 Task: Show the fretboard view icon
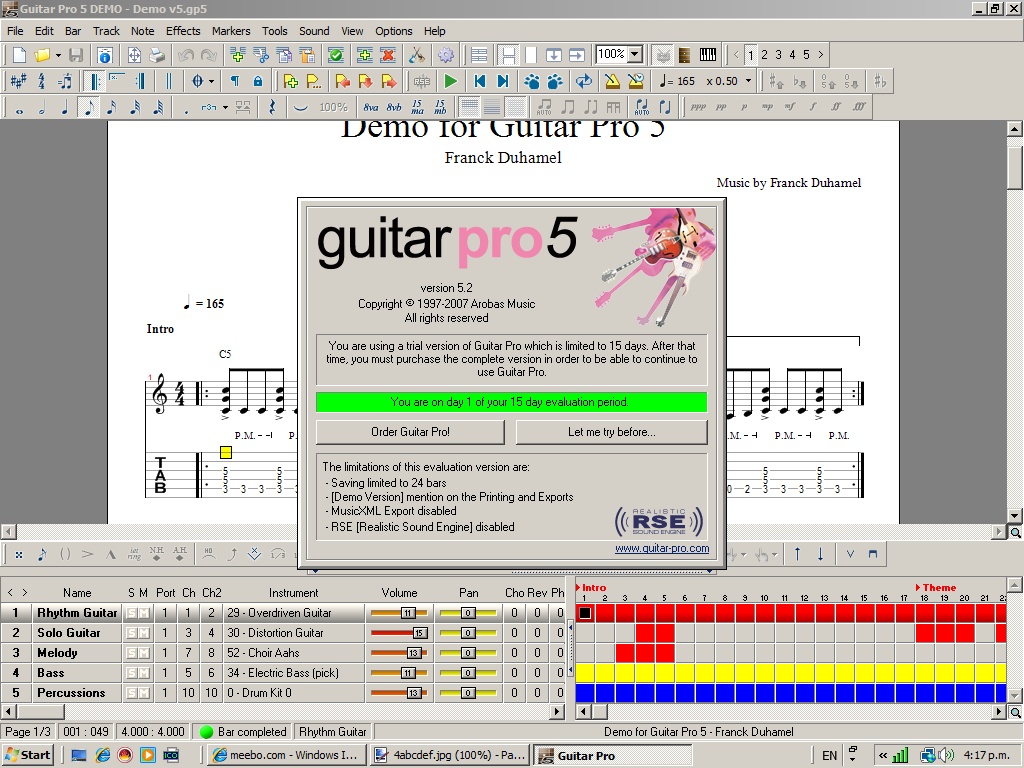point(684,56)
